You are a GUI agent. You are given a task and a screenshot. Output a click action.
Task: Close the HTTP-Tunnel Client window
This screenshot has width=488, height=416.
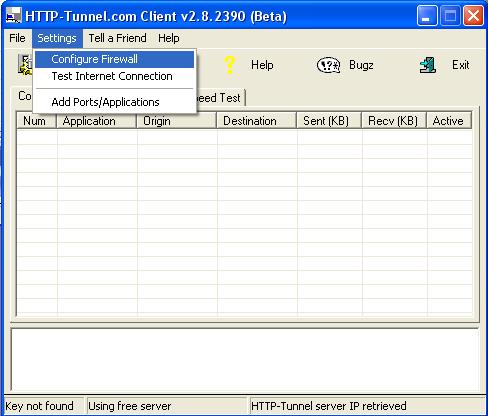click(x=473, y=16)
